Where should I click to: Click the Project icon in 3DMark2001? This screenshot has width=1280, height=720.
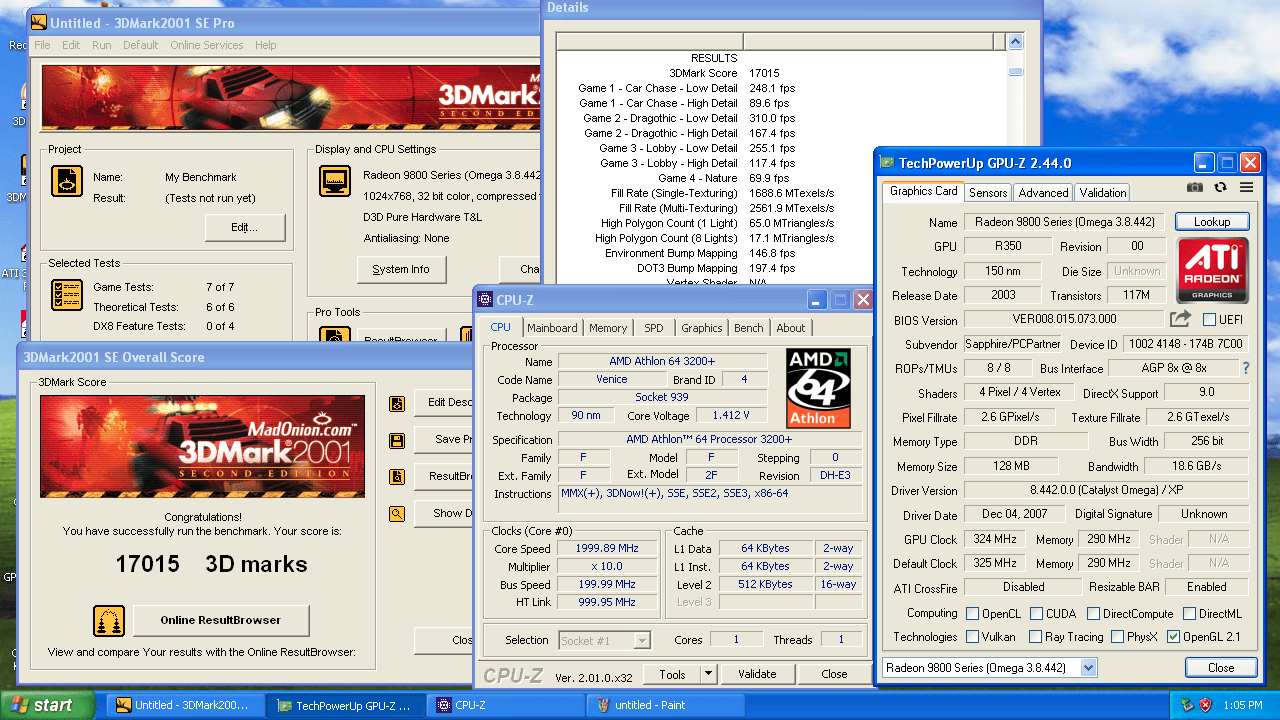coord(67,181)
